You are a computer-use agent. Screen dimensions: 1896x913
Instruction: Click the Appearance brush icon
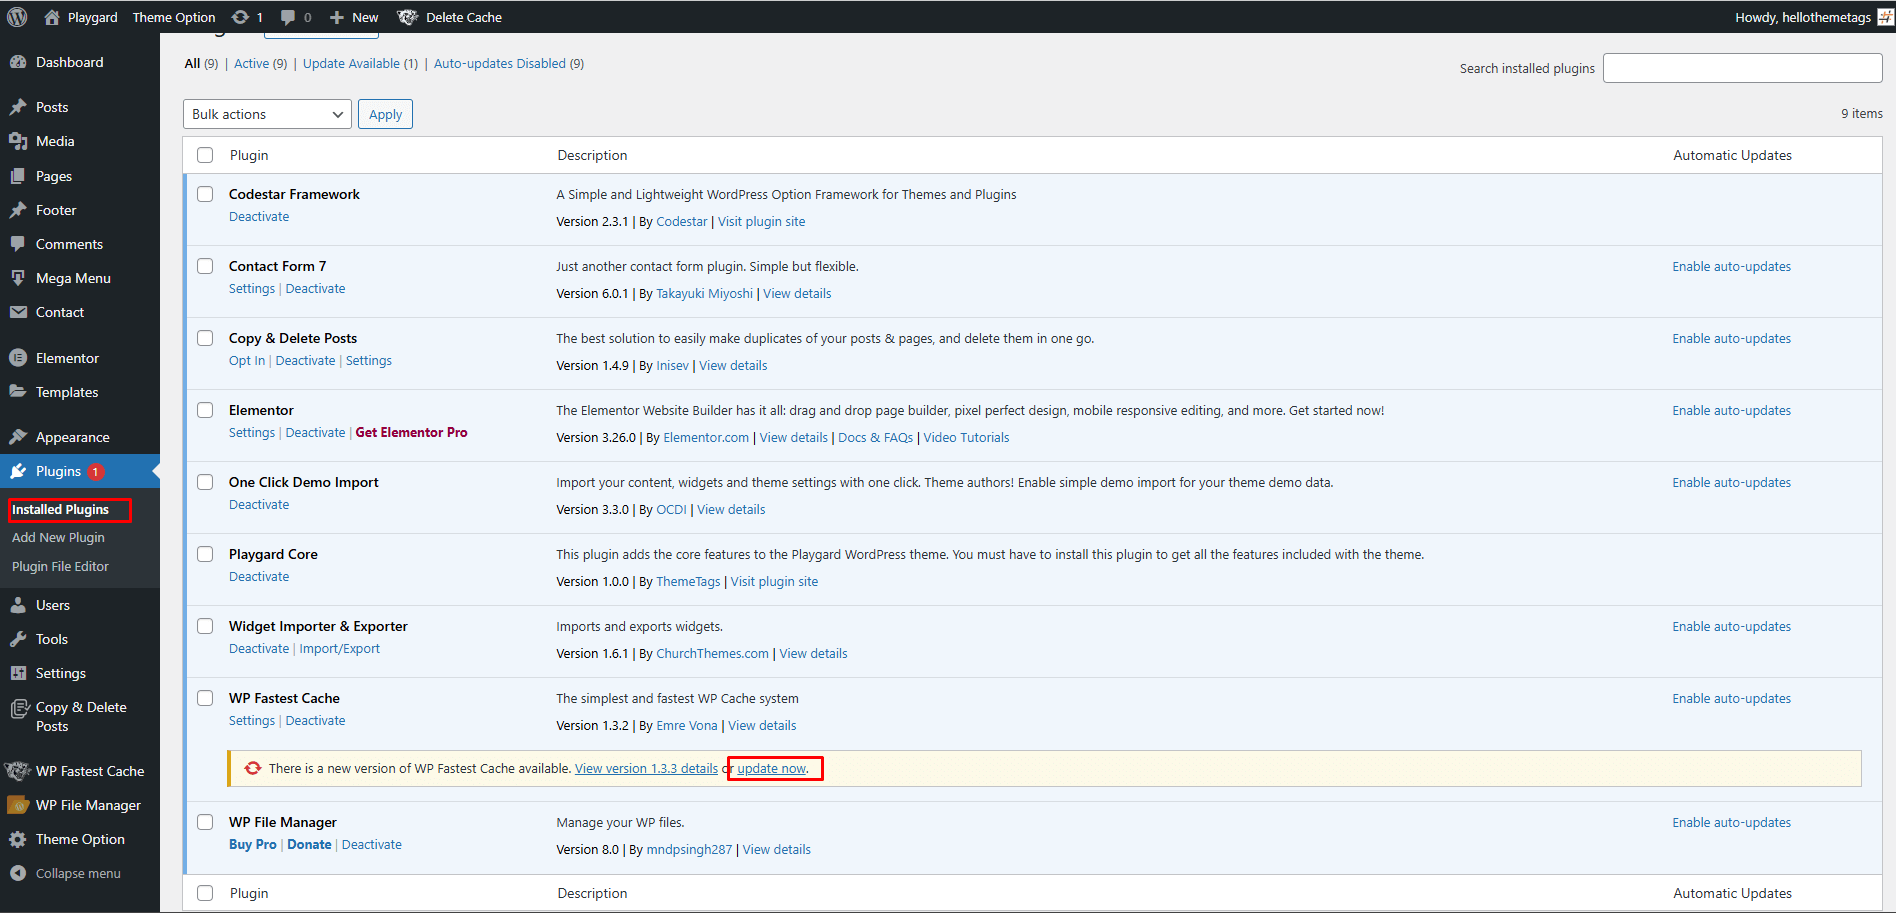pyautogui.click(x=18, y=437)
